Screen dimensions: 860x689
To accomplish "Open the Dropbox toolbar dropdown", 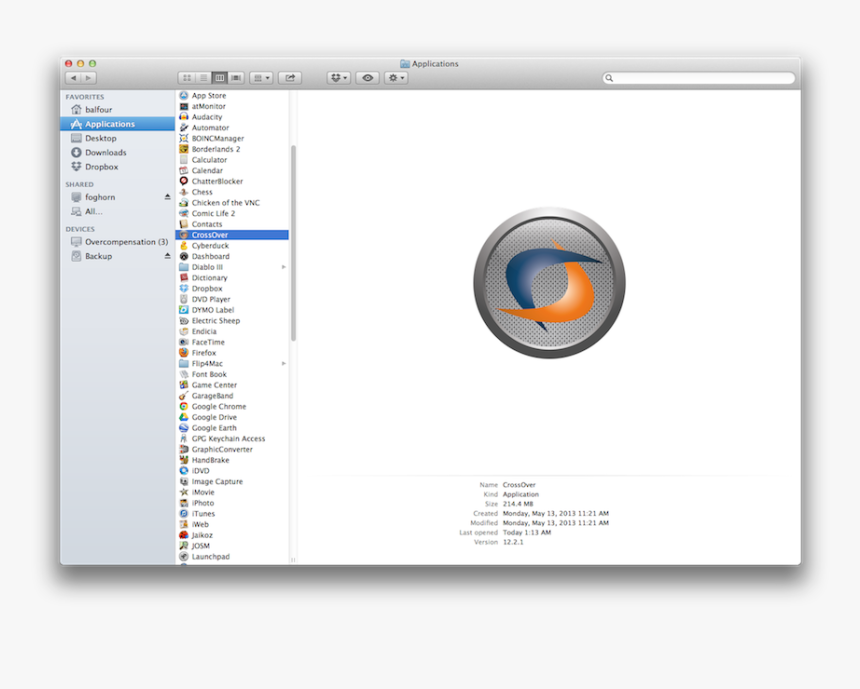I will click(x=339, y=78).
